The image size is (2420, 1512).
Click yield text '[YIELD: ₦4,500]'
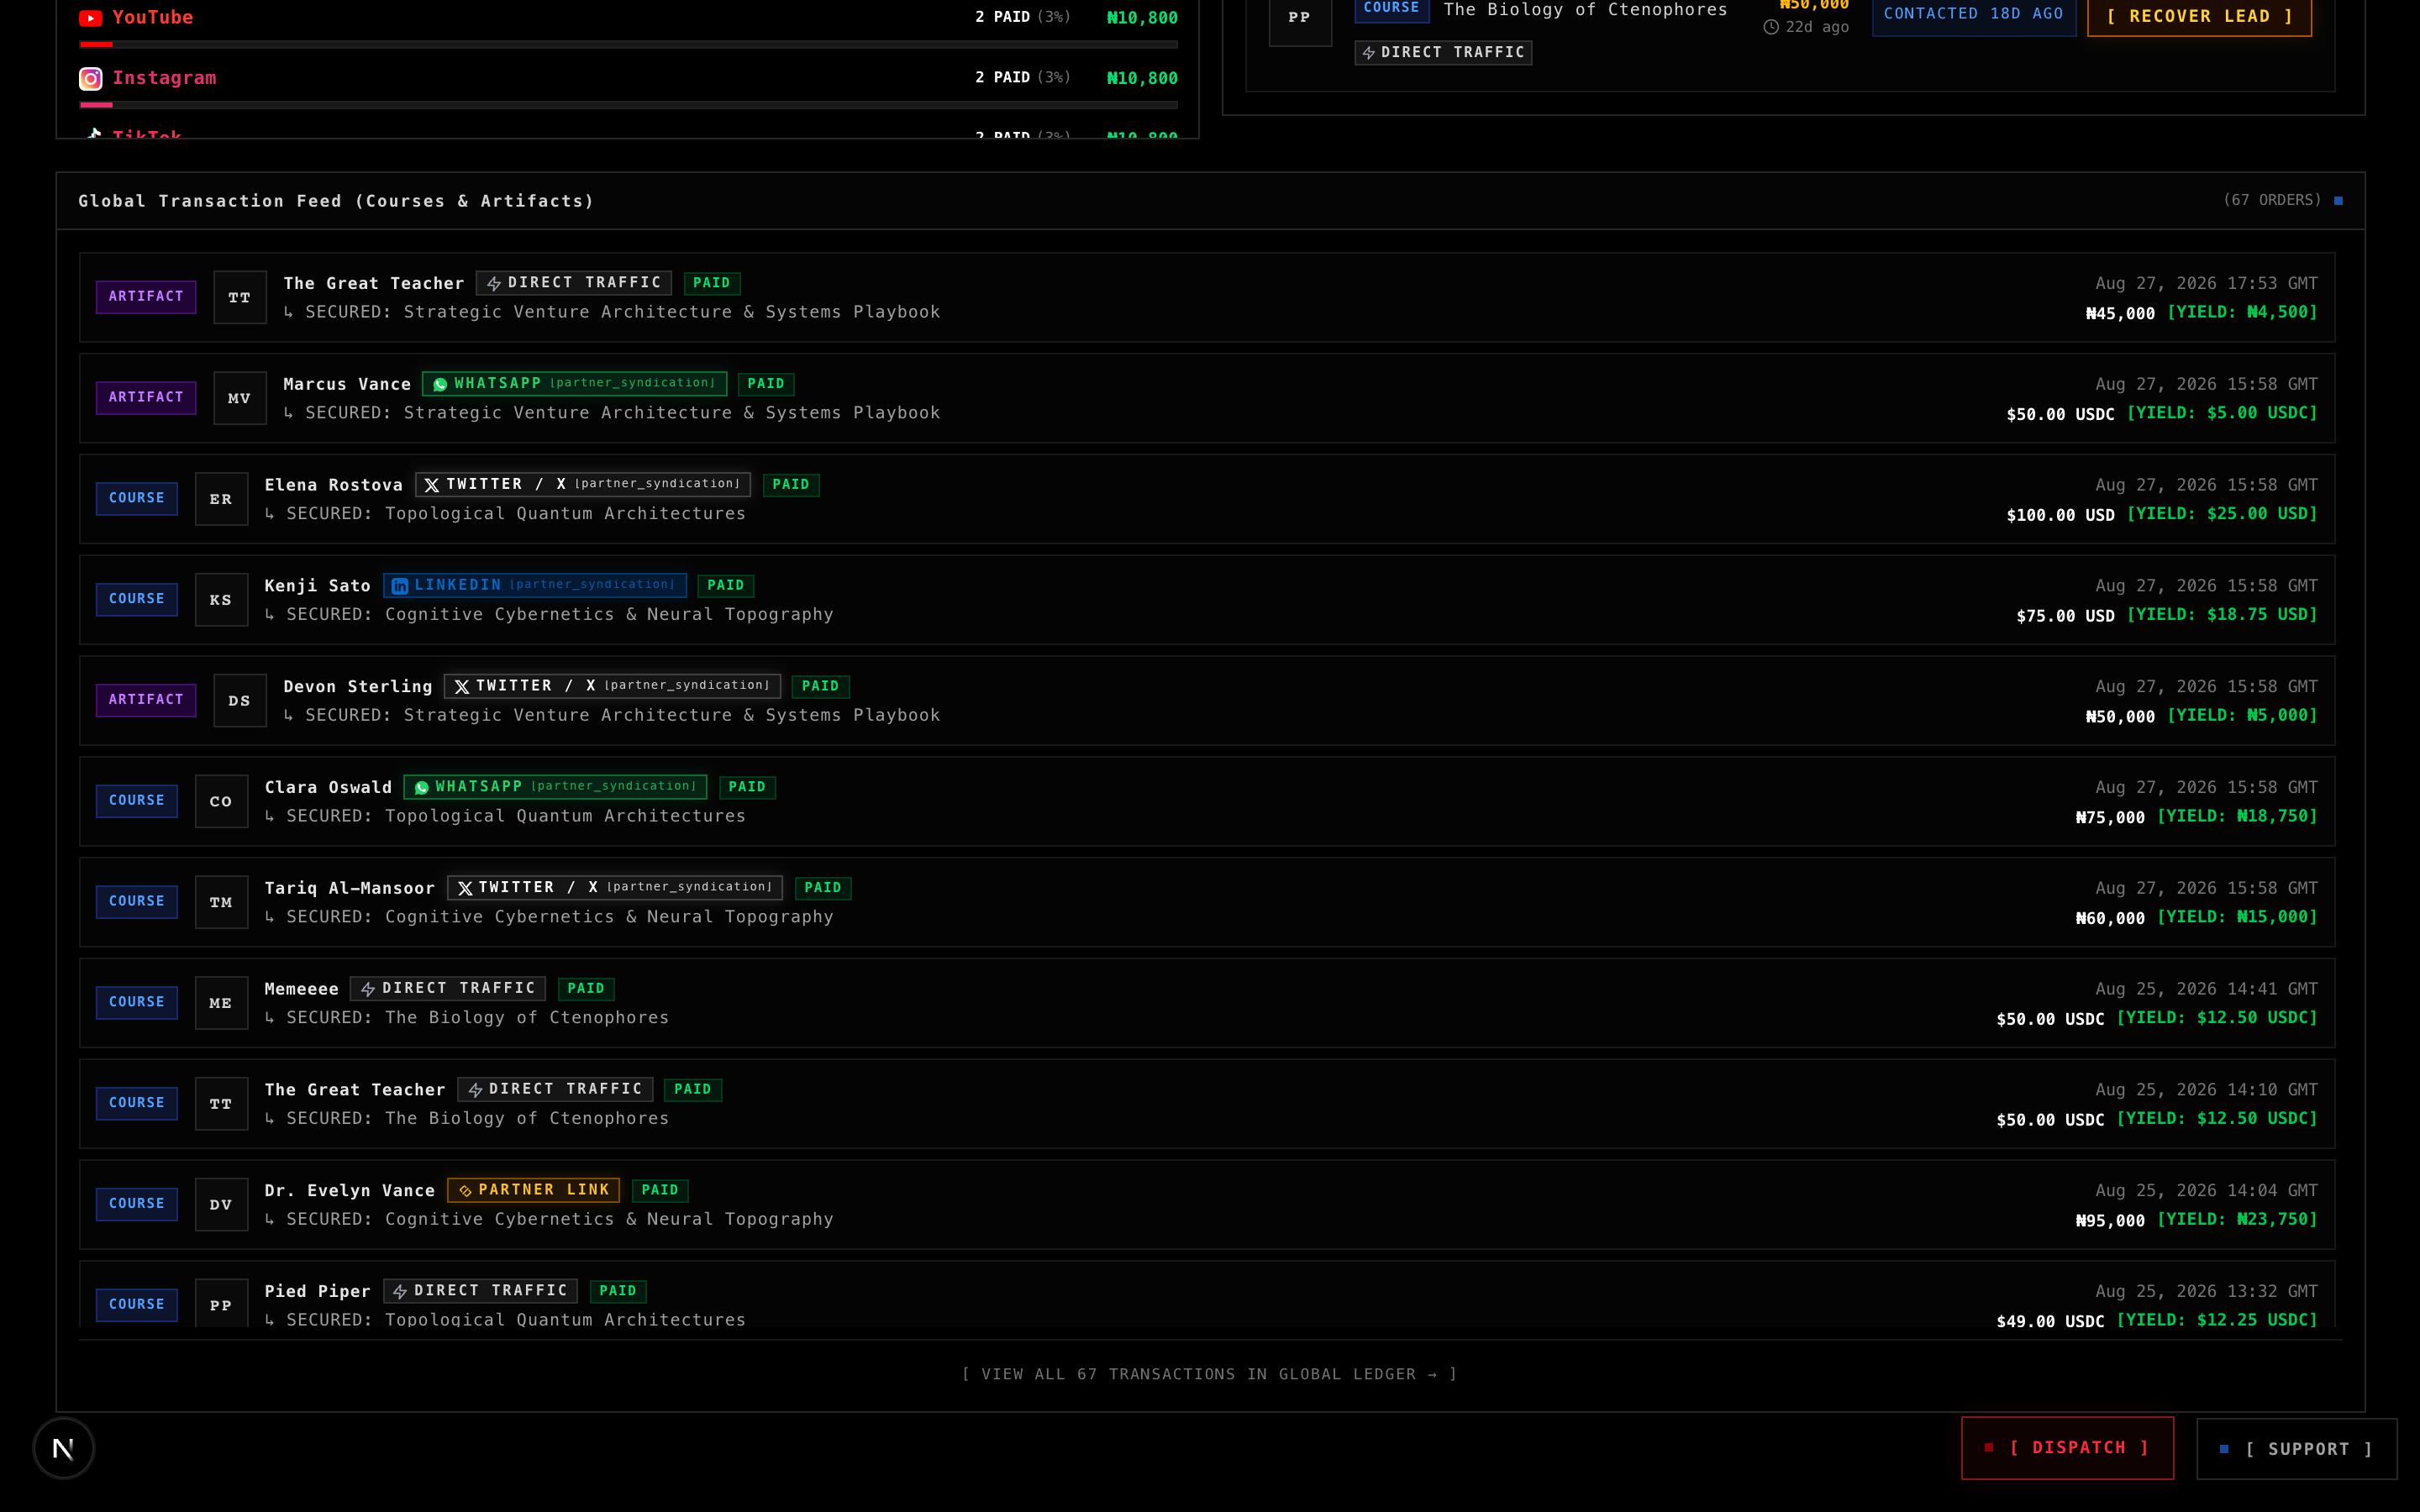tap(2242, 312)
